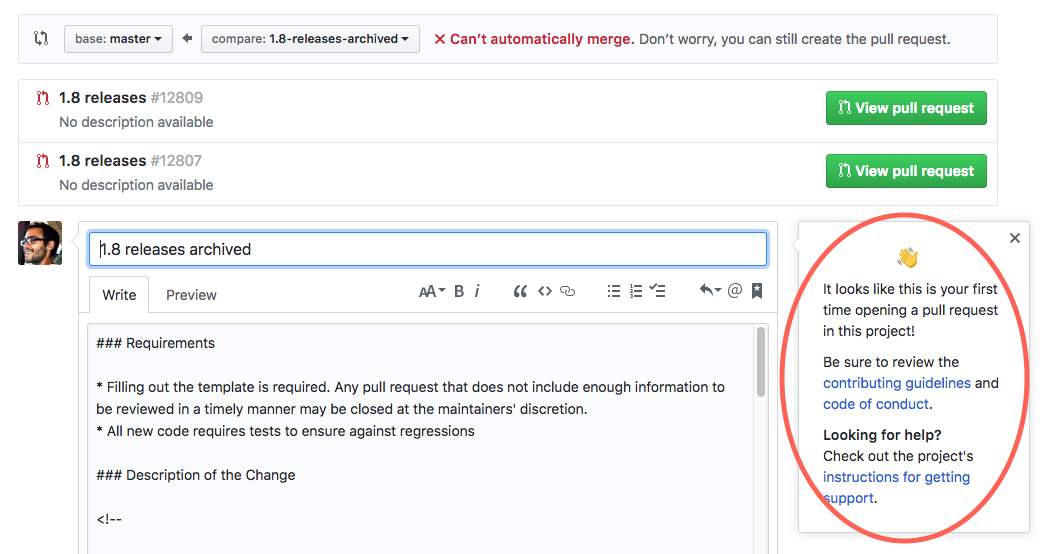View pull request #12809
This screenshot has height=554, width=1044.
point(906,108)
